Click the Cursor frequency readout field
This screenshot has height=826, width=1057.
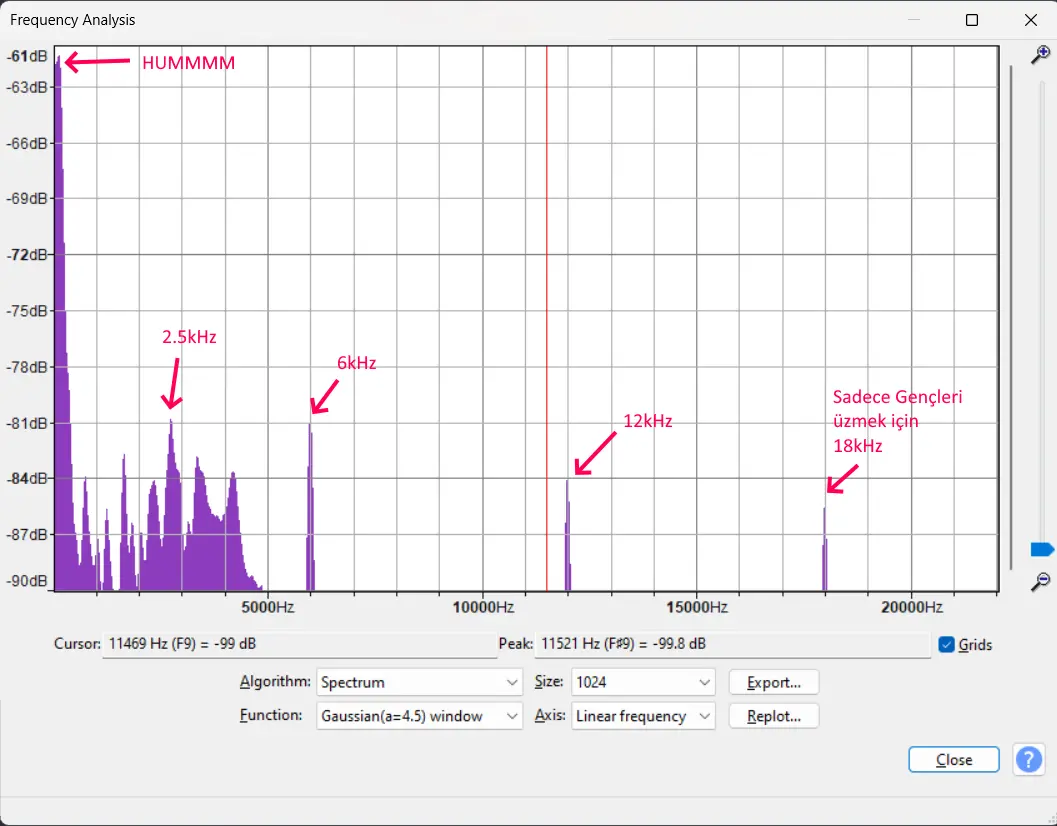point(300,645)
